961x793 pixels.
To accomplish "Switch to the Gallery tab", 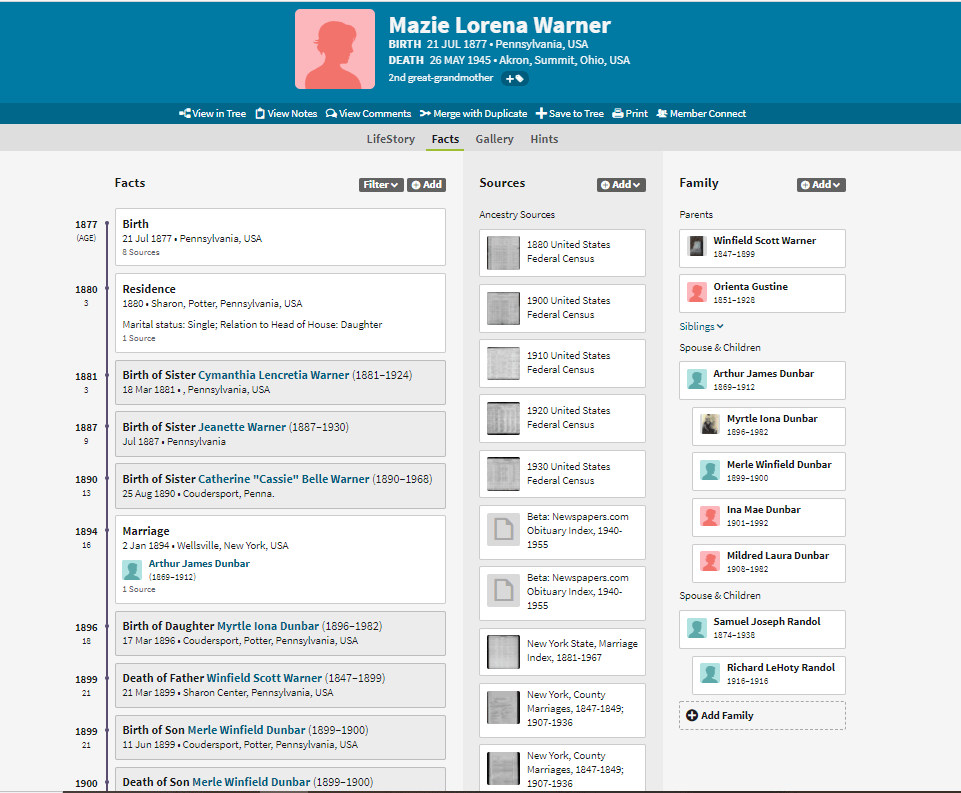I will (494, 139).
